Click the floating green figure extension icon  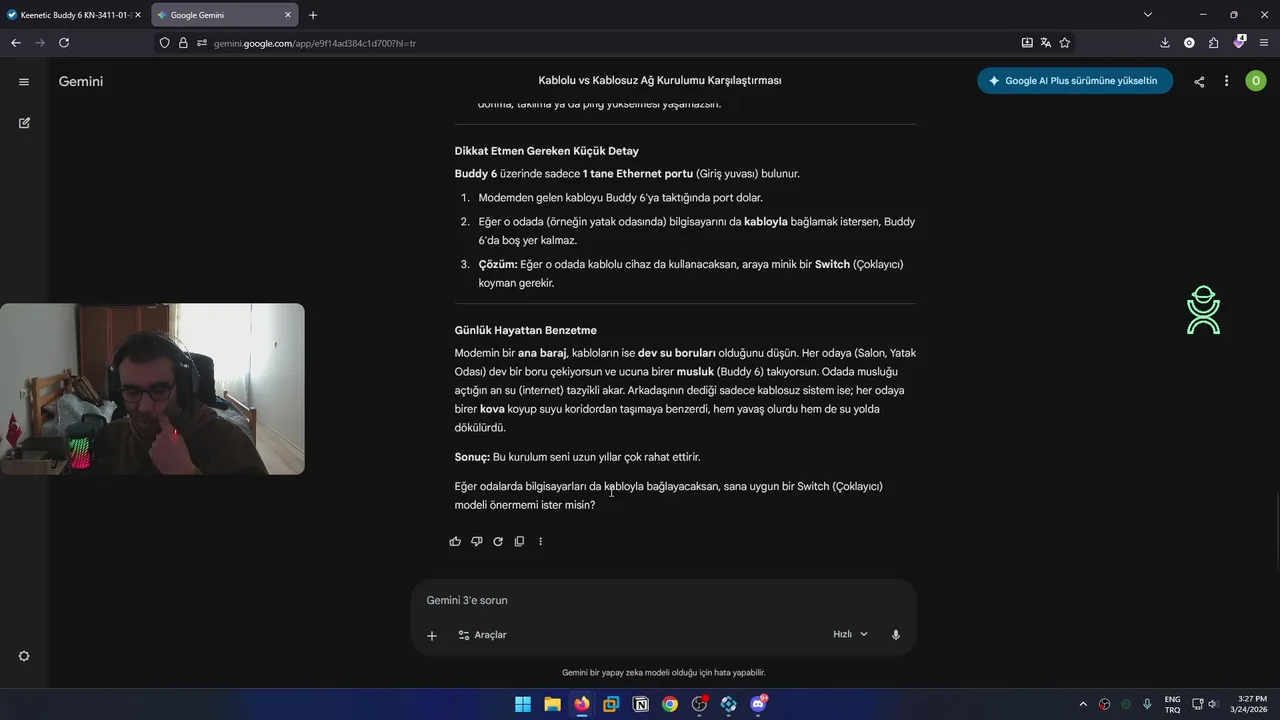(1203, 310)
